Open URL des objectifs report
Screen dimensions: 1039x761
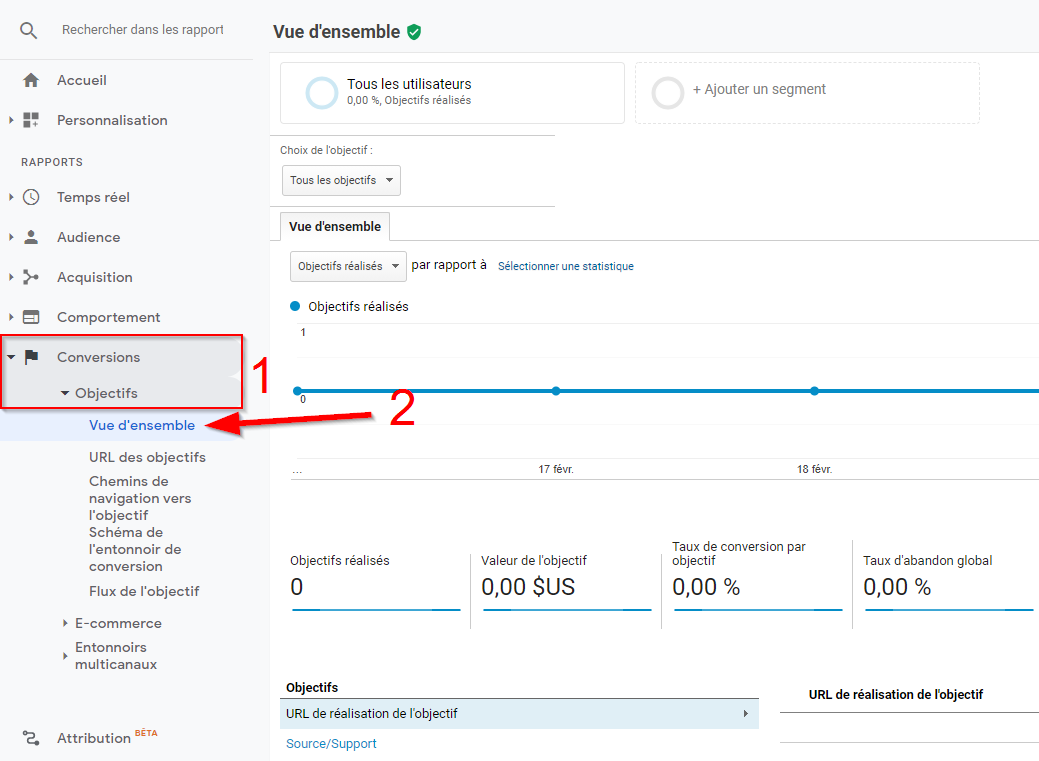(x=147, y=457)
